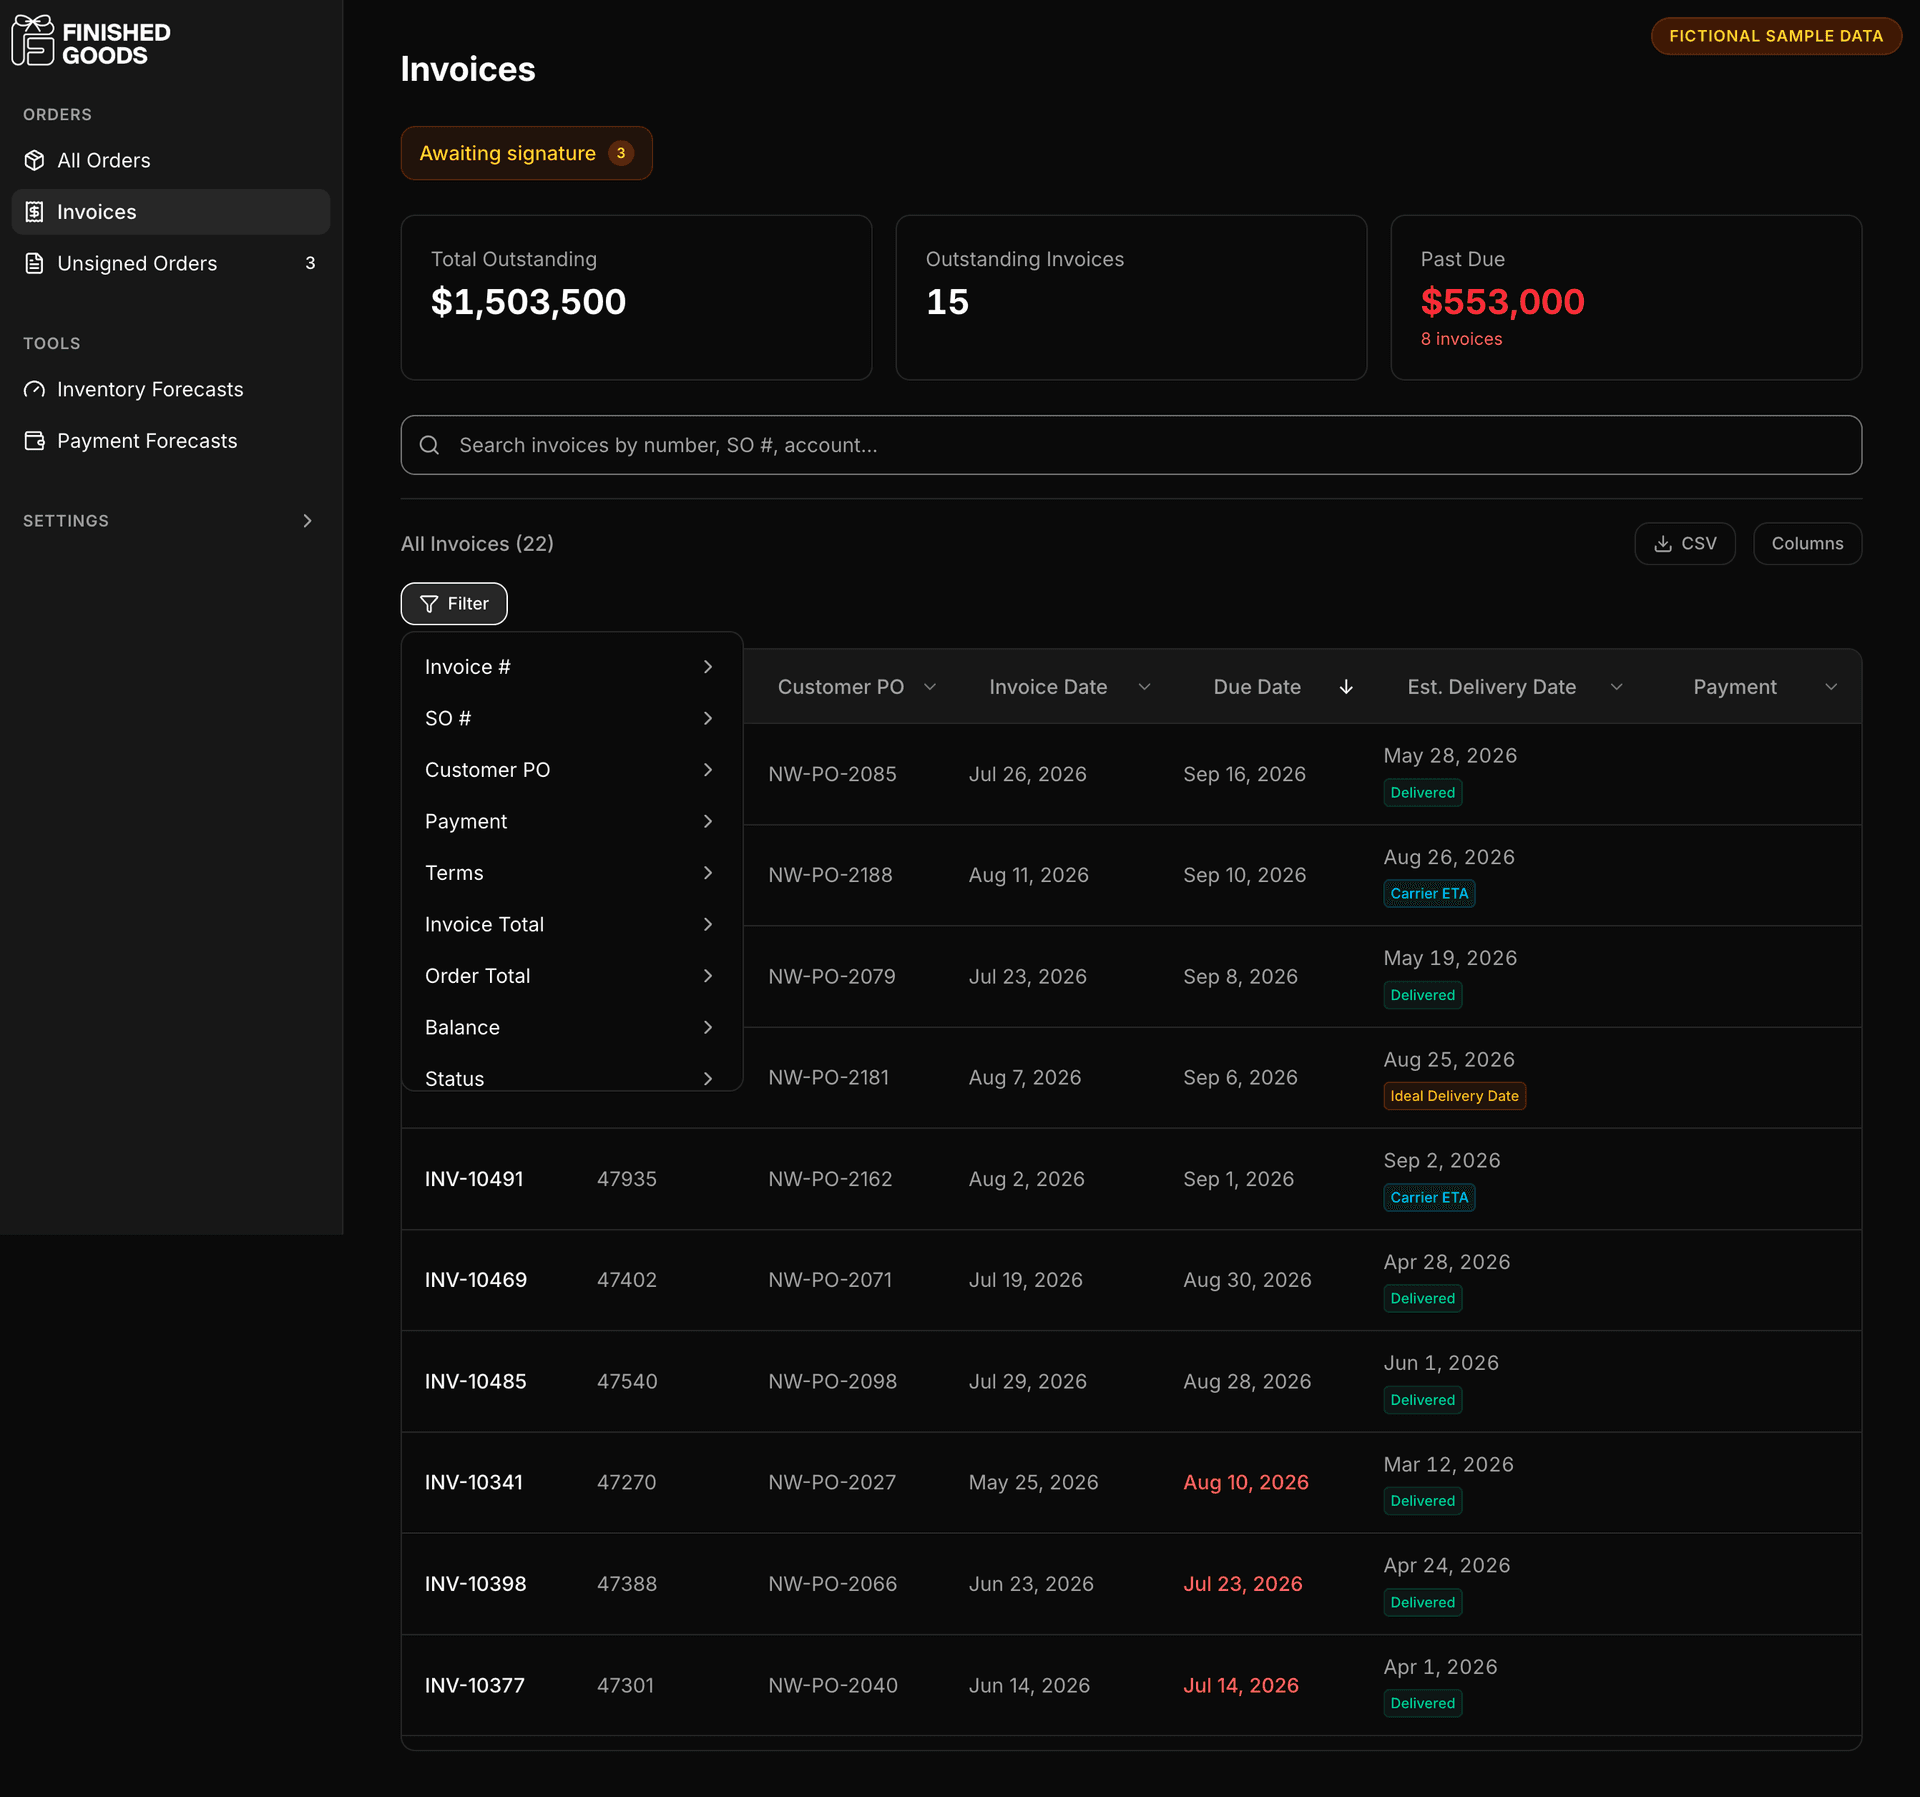This screenshot has height=1797, width=1920.
Task: Expand the SO # filter submenu arrow
Action: point(708,718)
